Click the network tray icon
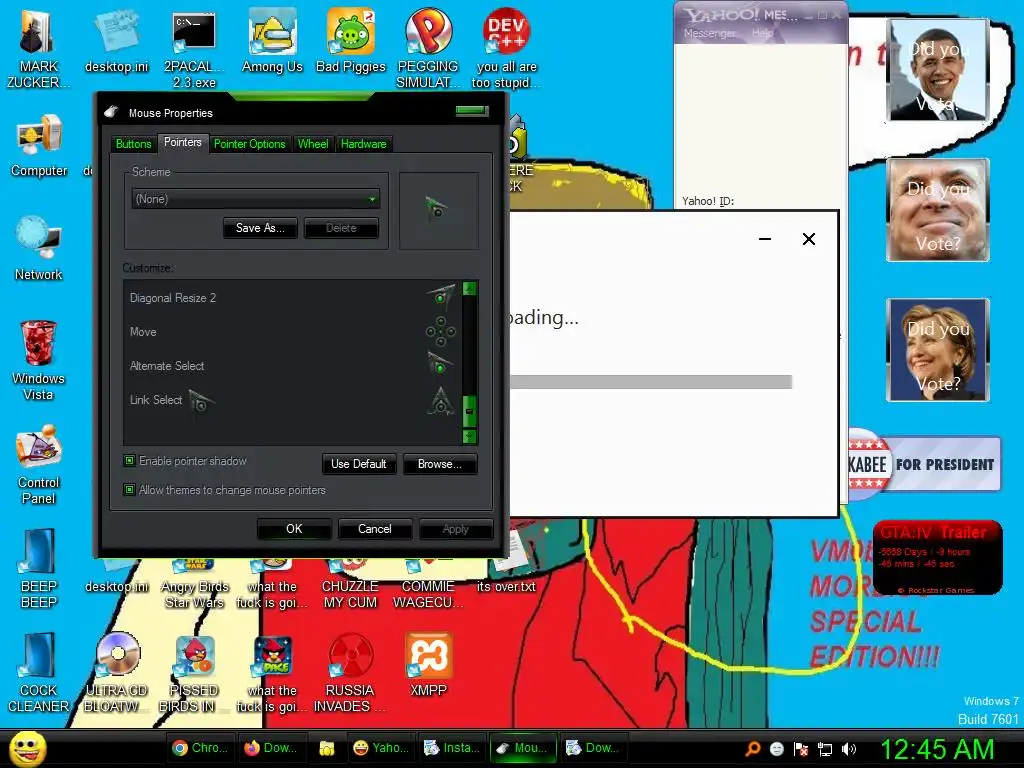The image size is (1024, 768). point(825,749)
